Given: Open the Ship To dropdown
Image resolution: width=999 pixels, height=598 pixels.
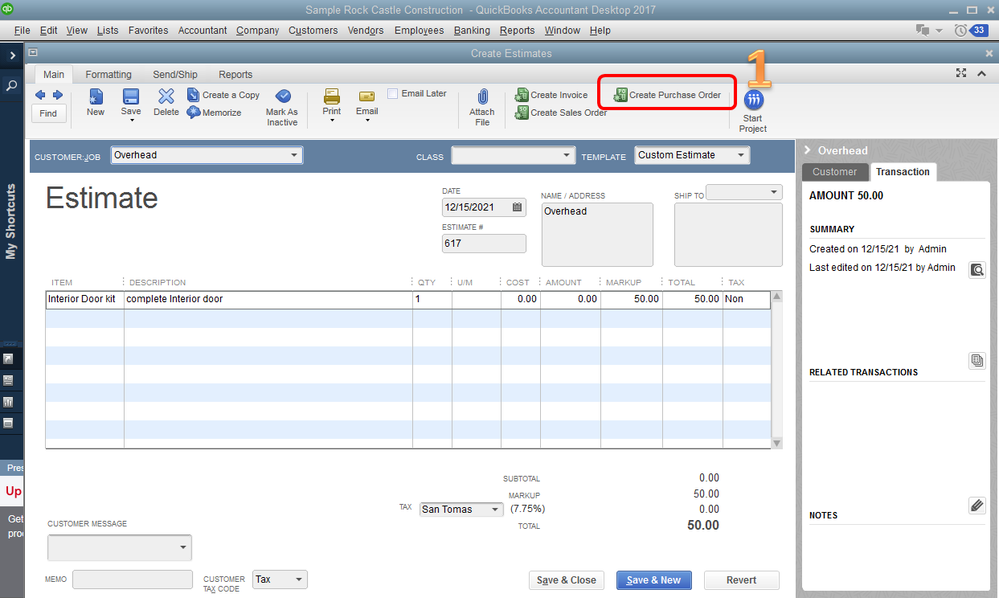Looking at the screenshot, I should pos(773,192).
